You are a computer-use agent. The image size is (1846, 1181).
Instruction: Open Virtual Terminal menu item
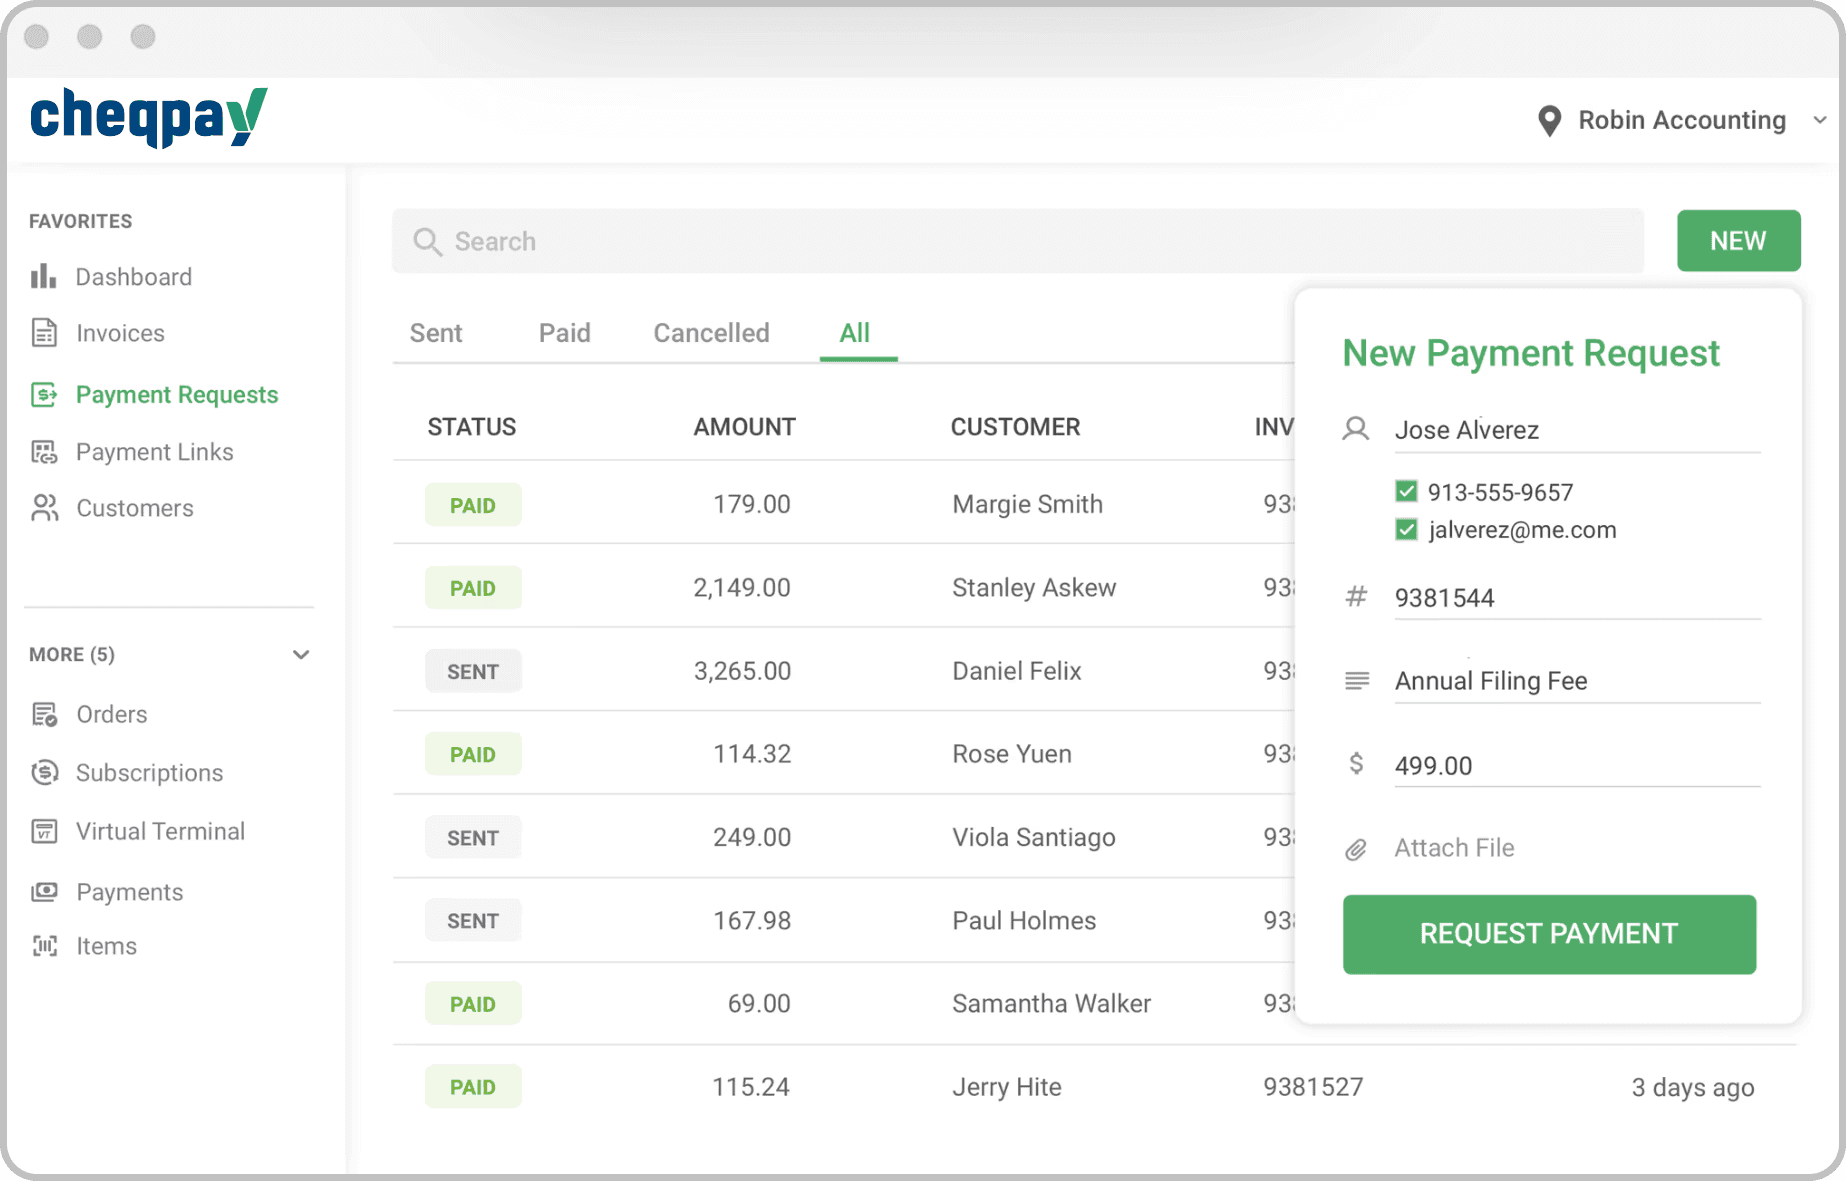click(161, 831)
